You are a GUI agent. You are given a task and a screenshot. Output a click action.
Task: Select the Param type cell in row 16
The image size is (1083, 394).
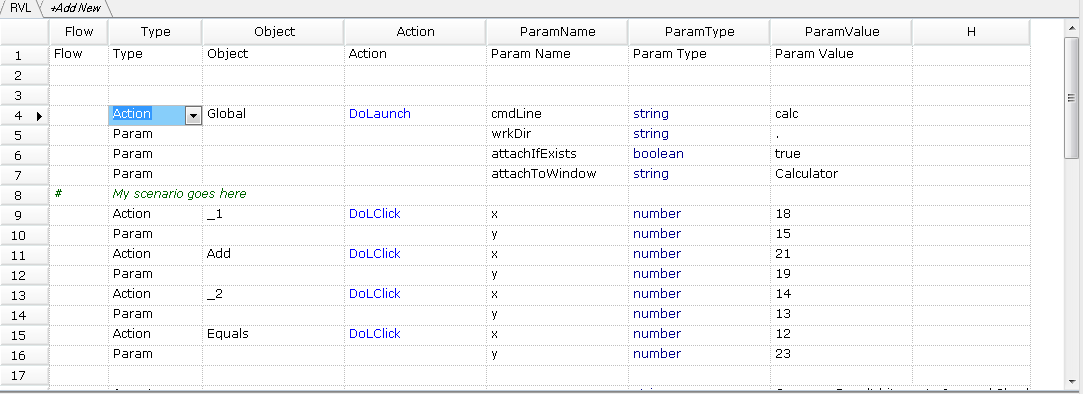155,355
